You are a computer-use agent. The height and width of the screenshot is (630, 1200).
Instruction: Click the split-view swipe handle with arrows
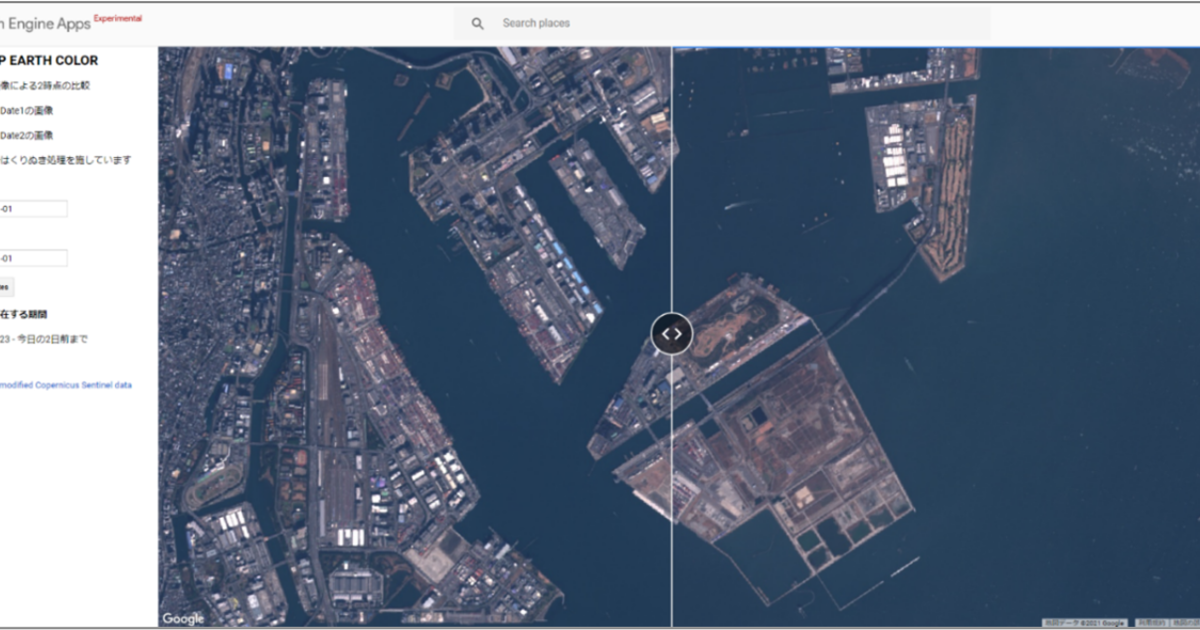click(x=672, y=334)
